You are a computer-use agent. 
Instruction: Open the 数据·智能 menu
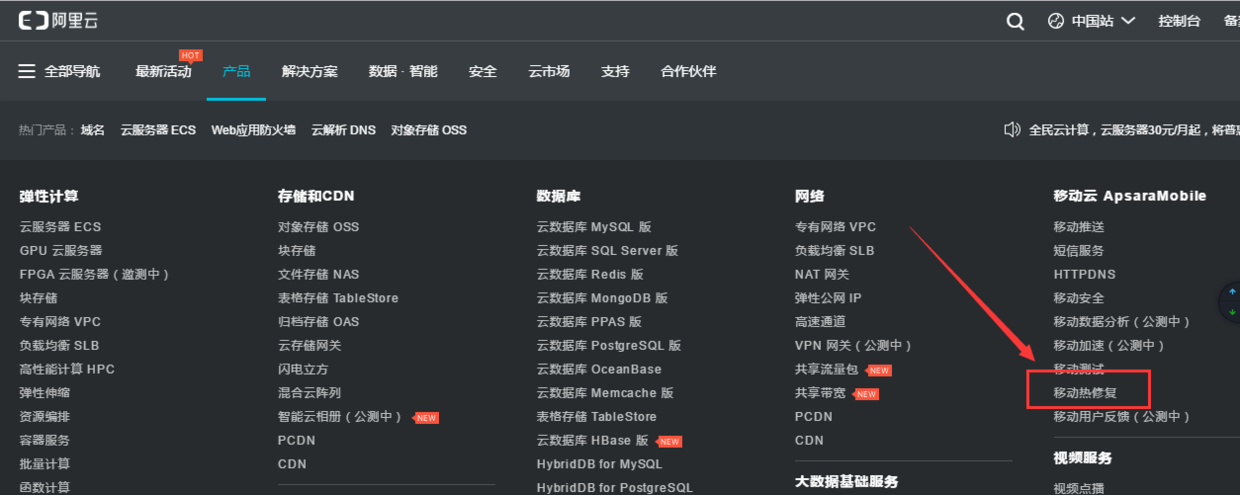pyautogui.click(x=403, y=71)
